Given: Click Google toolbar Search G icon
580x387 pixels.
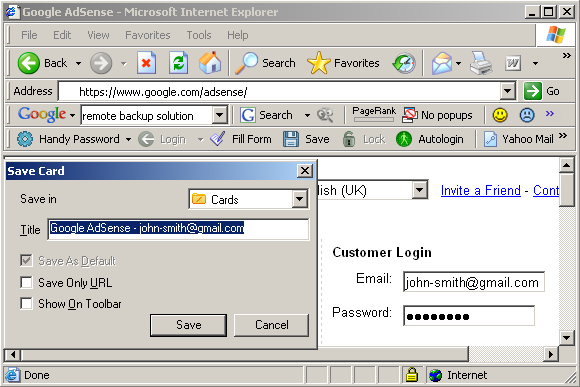Looking at the screenshot, I should 247,115.
